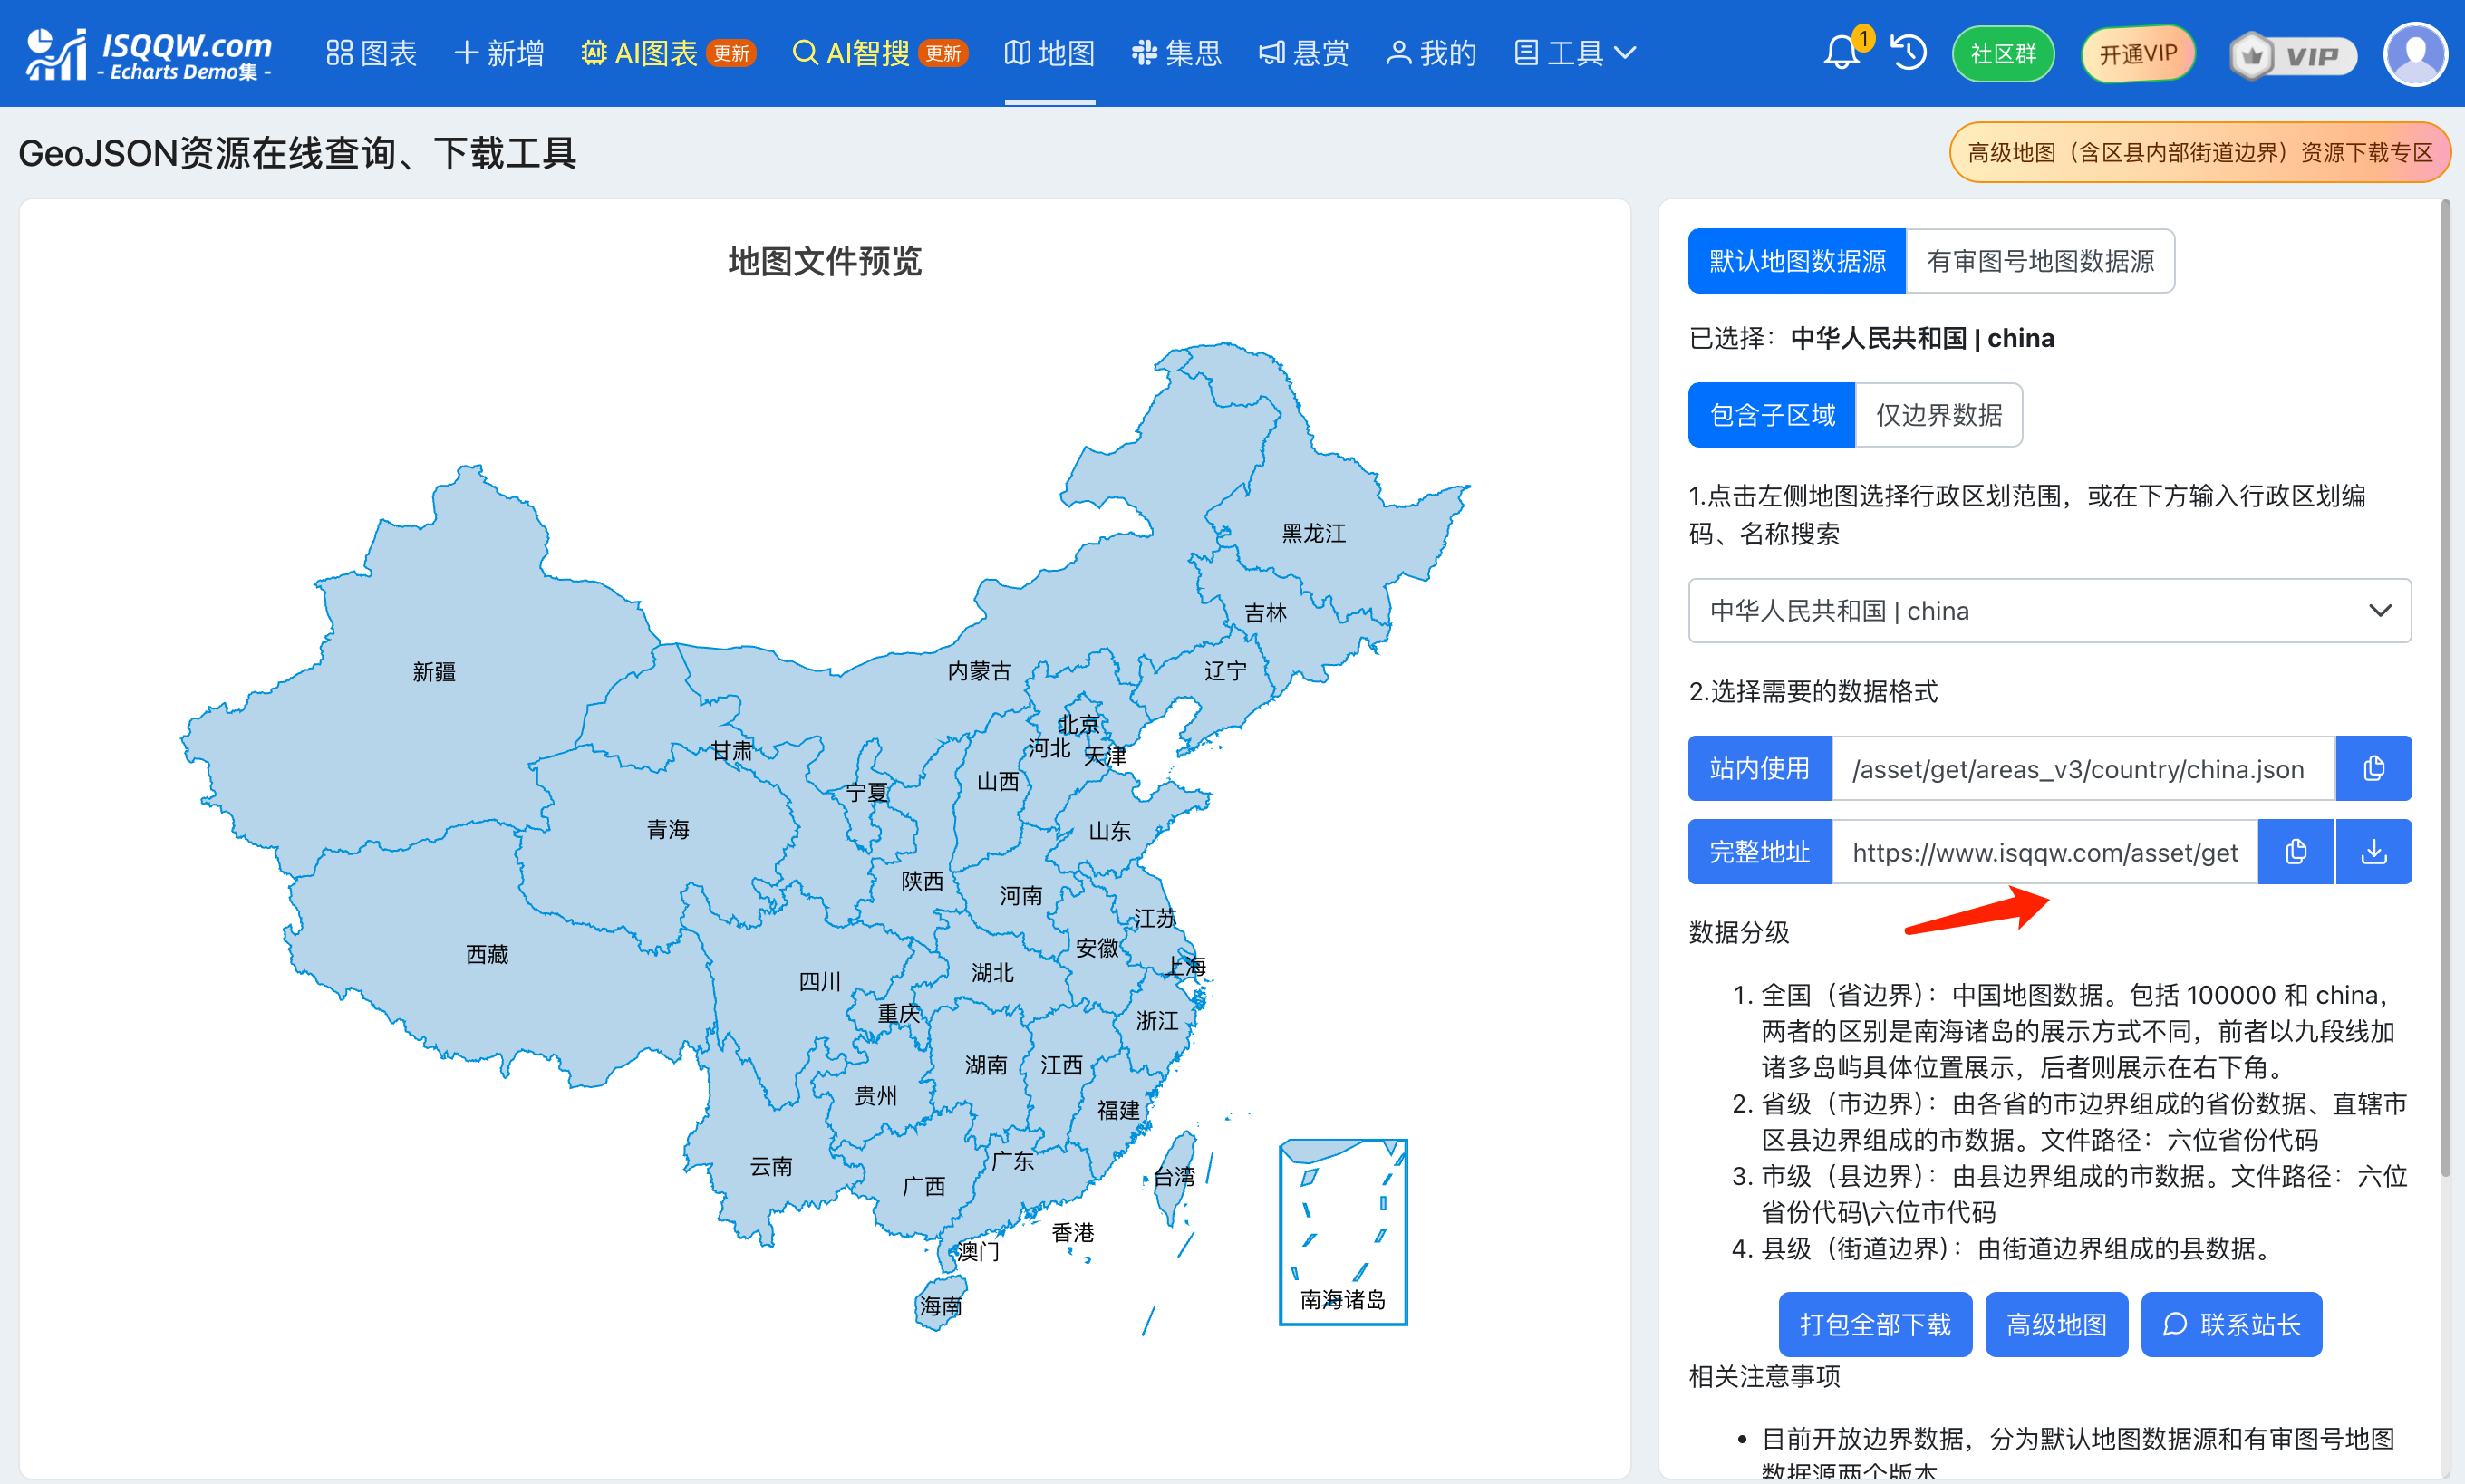Click the right panel scrollbar

point(2445,690)
